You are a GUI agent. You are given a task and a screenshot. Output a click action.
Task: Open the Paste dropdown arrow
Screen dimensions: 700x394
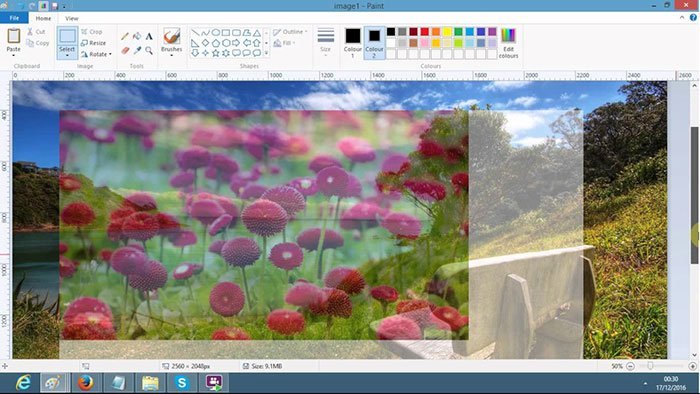[x=13, y=55]
